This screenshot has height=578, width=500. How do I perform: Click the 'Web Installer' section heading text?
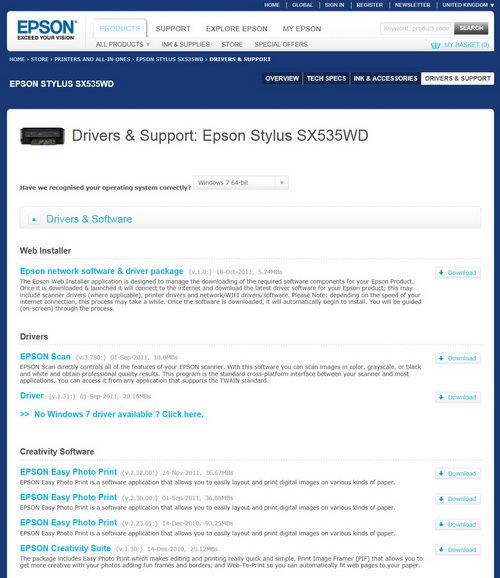point(45,251)
